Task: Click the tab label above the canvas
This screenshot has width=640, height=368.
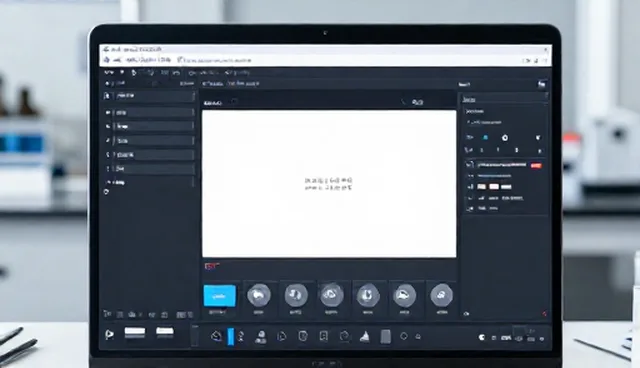Action: pyautogui.click(x=213, y=103)
